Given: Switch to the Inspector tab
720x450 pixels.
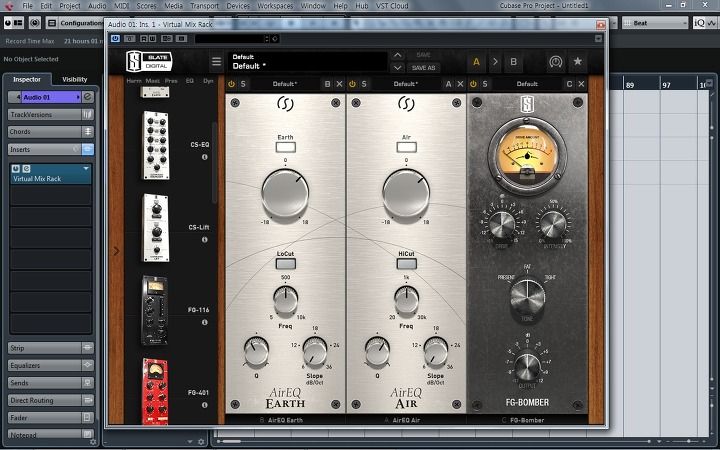Looking at the screenshot, I should [x=27, y=79].
